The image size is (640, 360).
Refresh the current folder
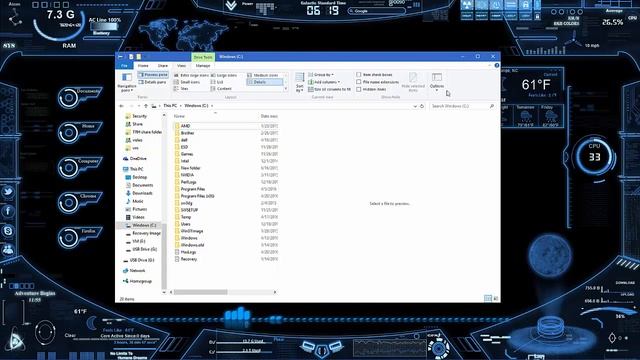(422, 106)
